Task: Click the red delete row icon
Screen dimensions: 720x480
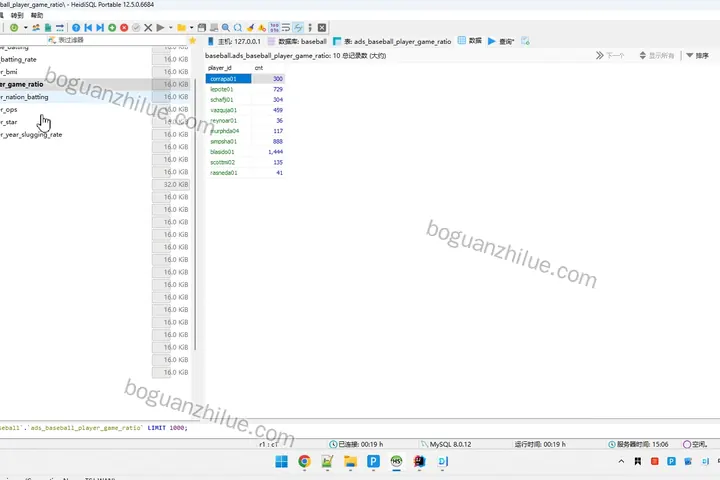Action: (124, 28)
